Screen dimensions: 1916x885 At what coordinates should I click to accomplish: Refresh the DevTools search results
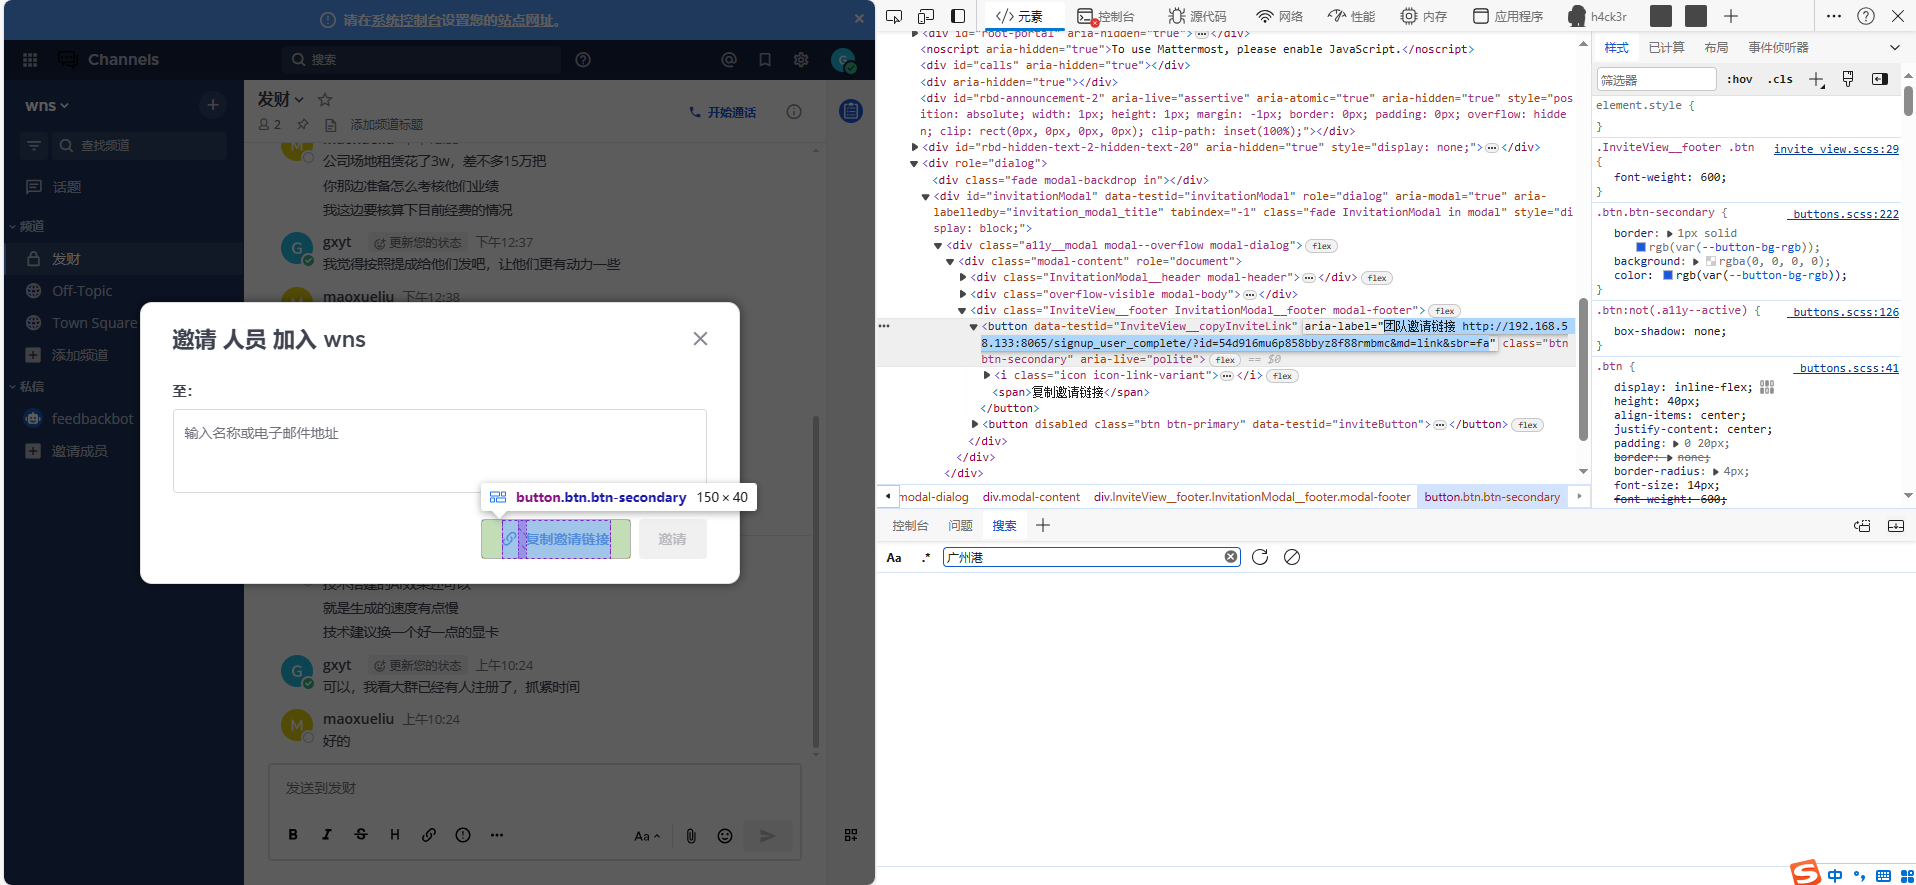1260,557
